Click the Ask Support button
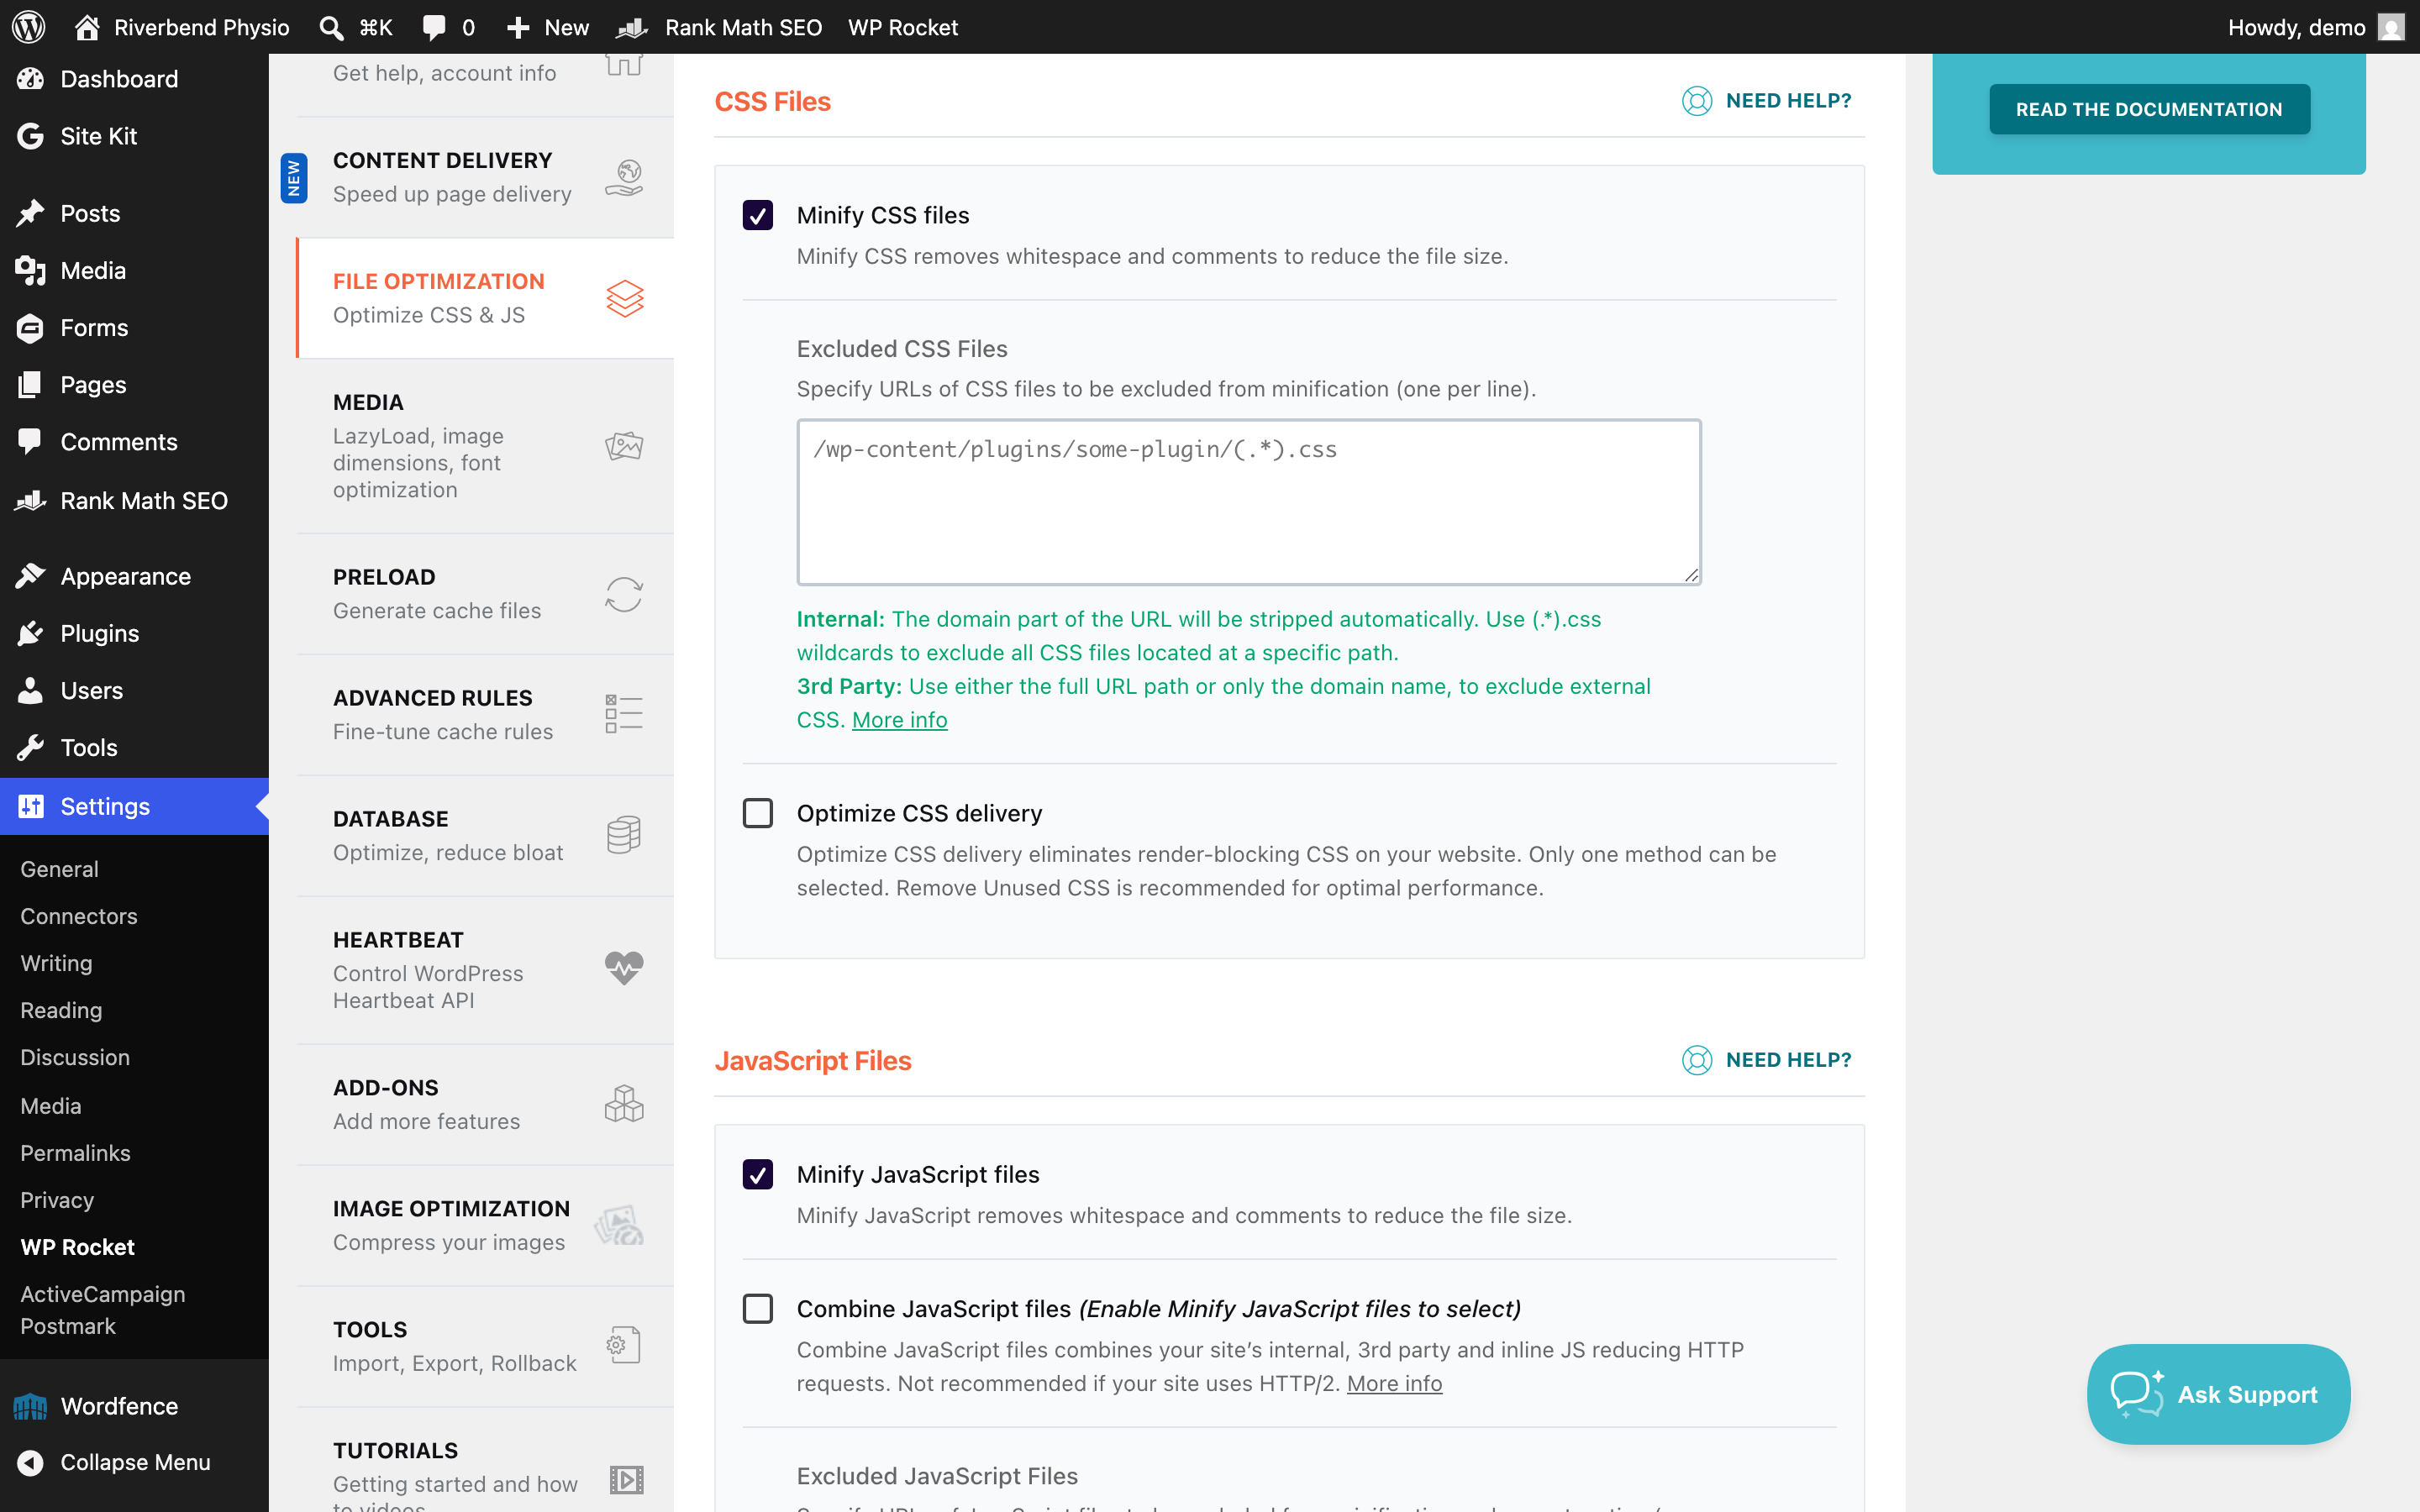Screen dimensions: 2420x1512 2218,1394
